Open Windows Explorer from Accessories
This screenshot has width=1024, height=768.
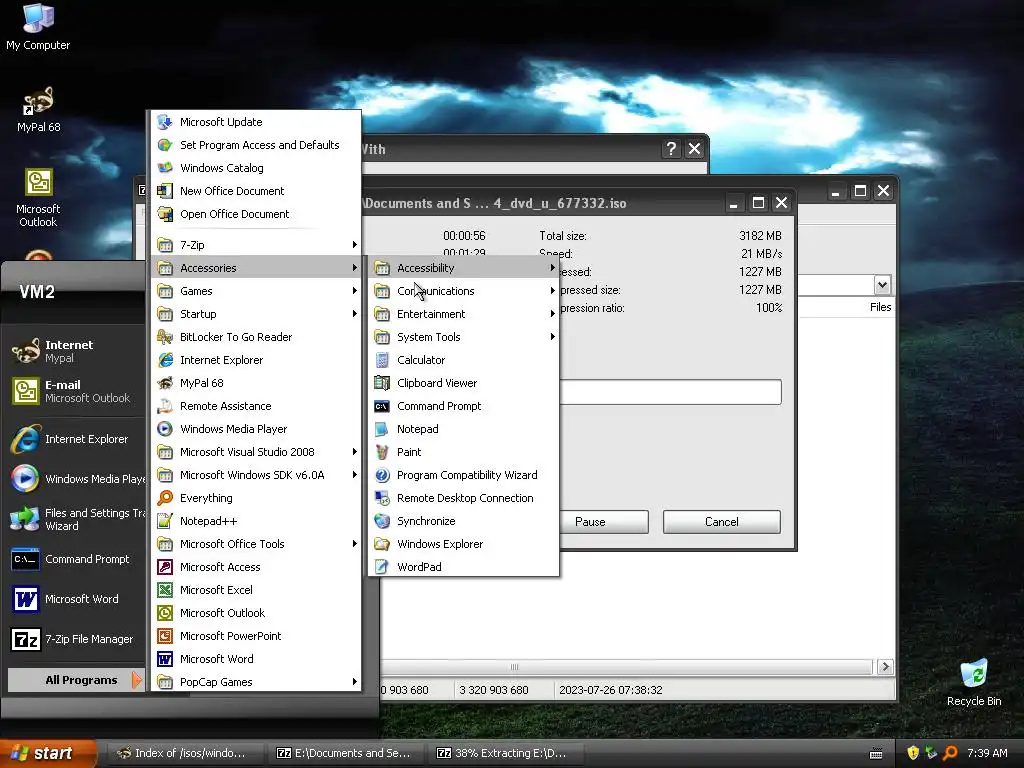[x=464, y=544]
